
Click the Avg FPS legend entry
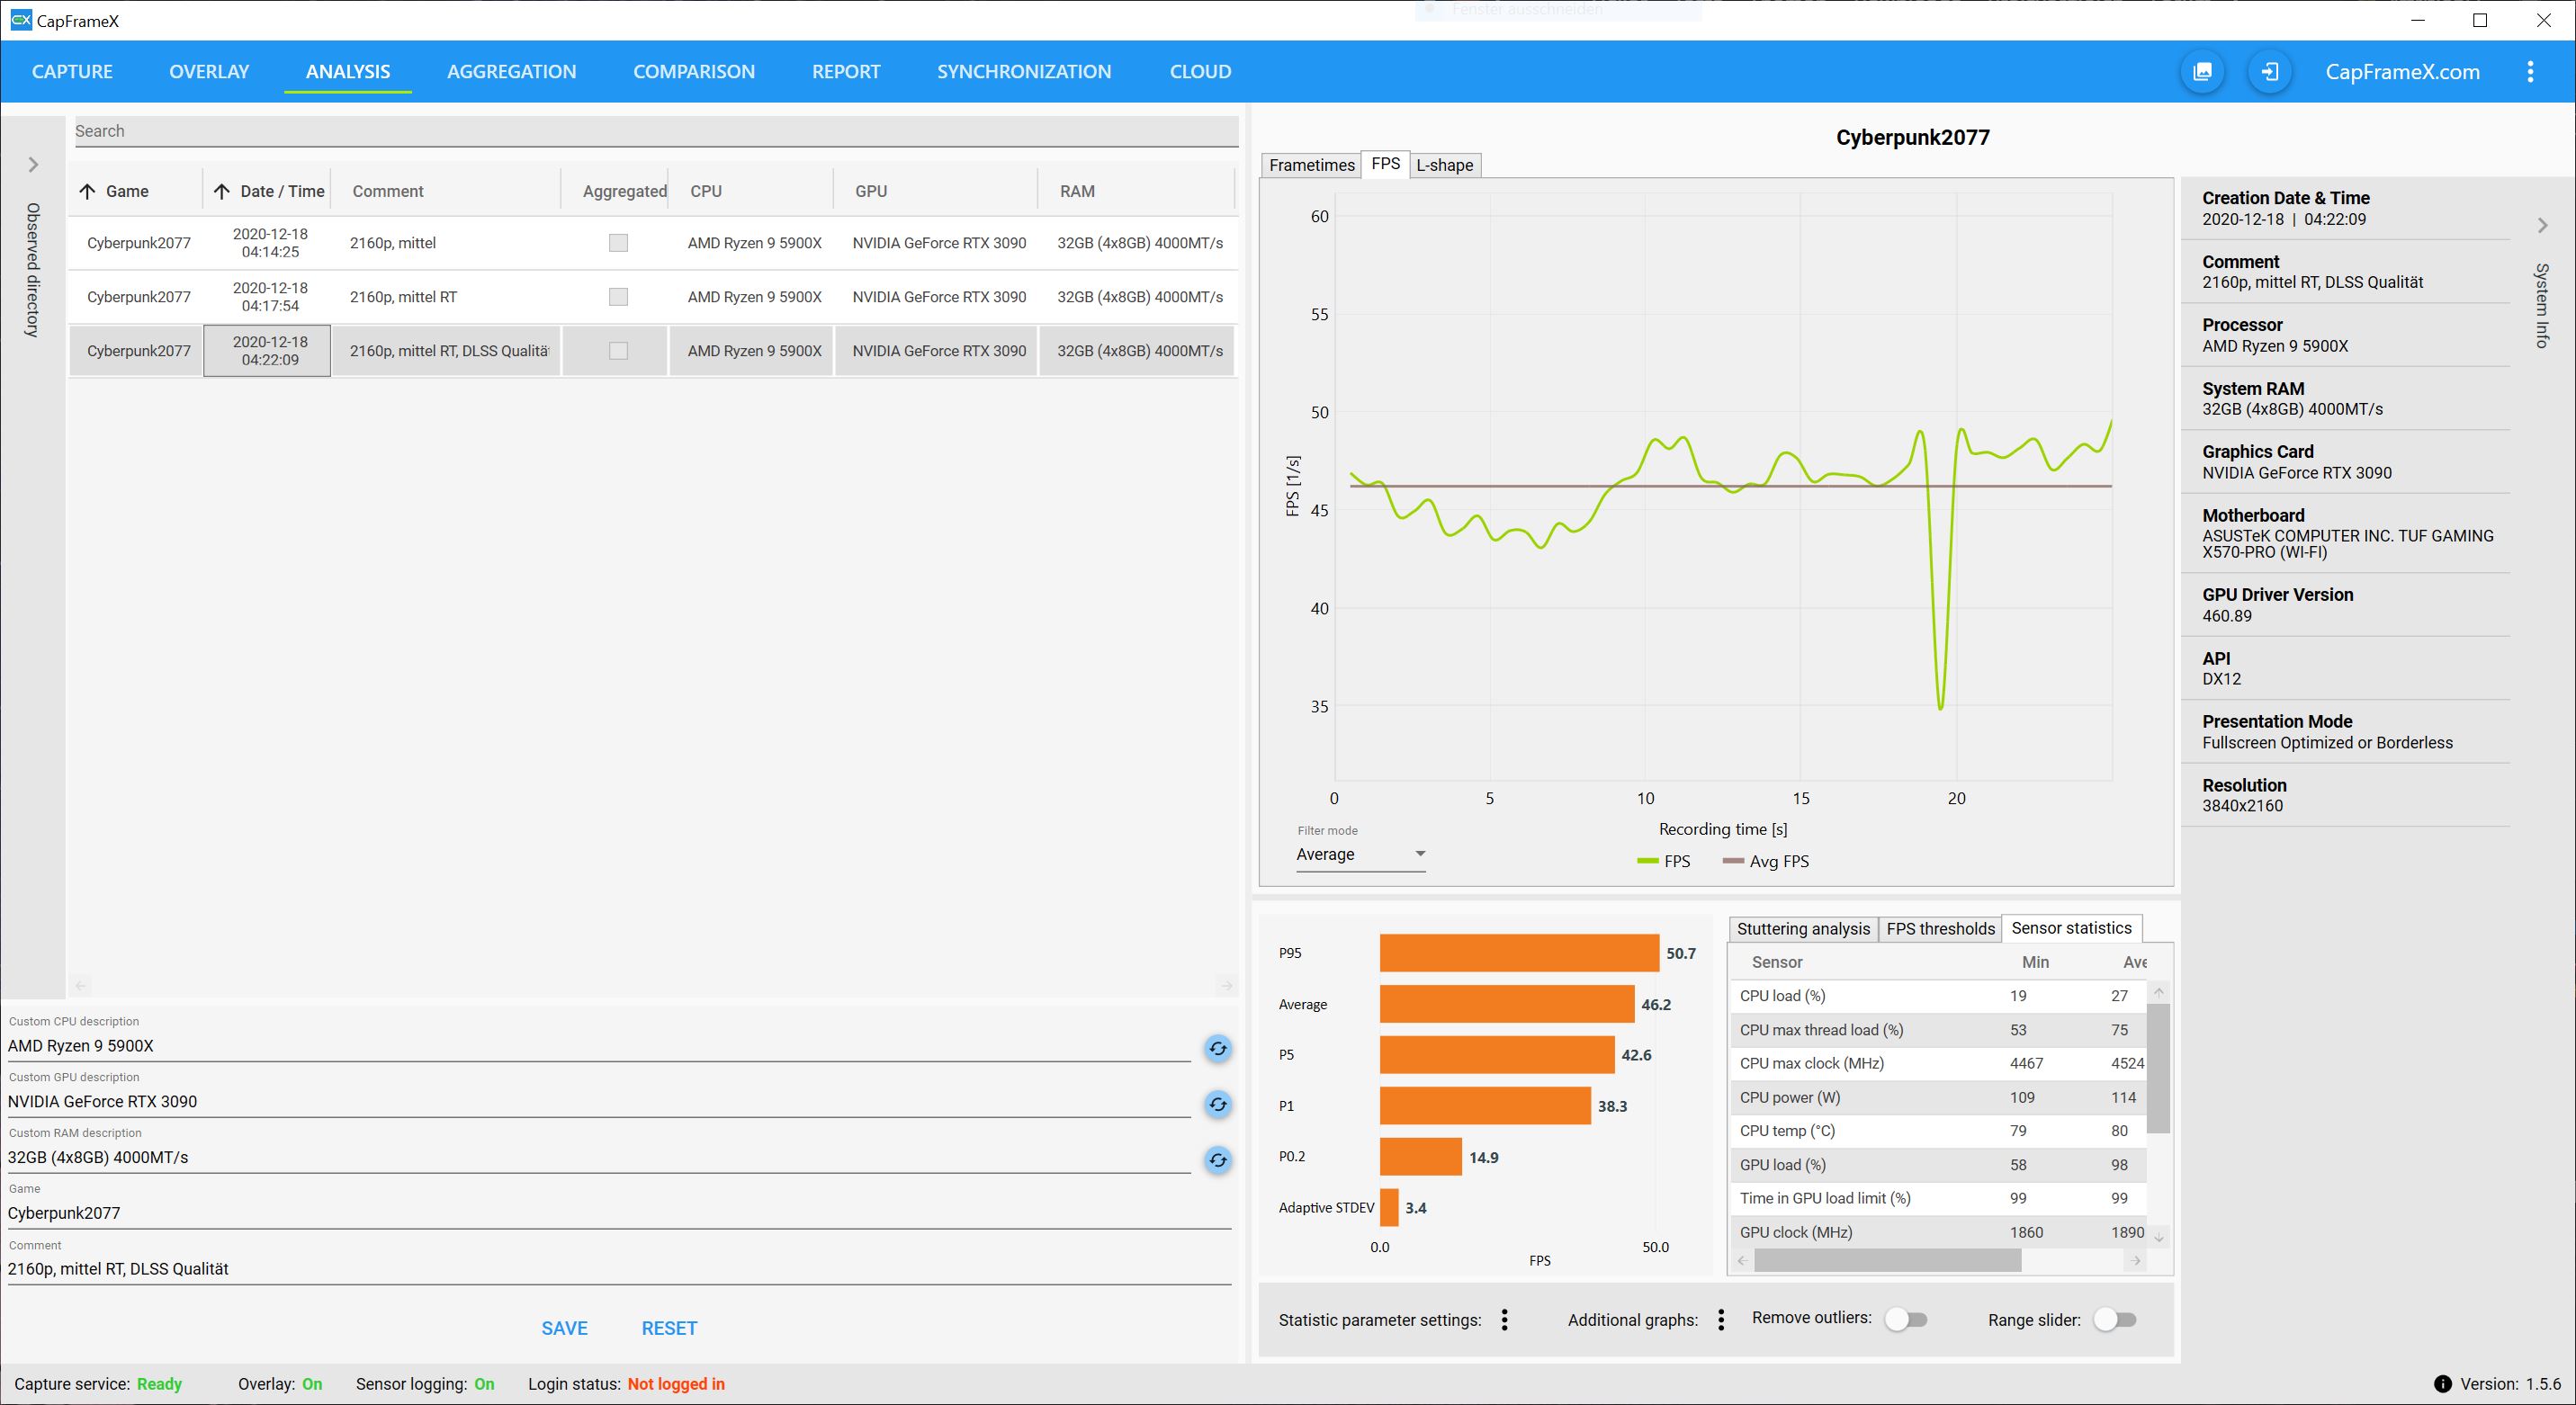point(1766,861)
